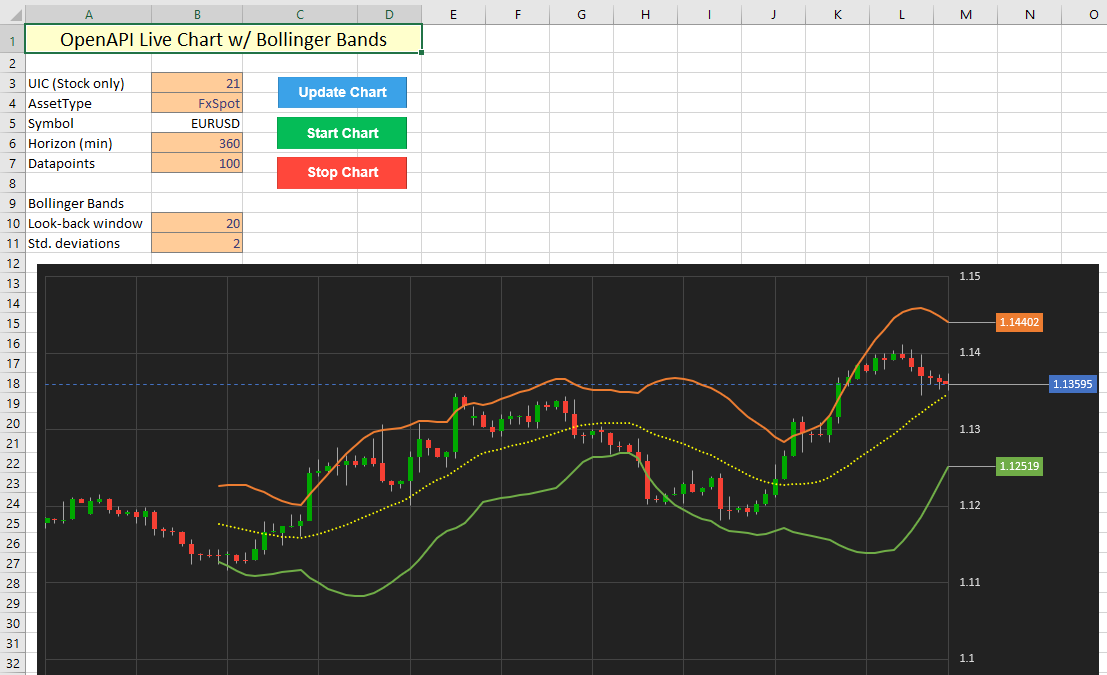Select the OpenAPI Live Chart title cell
Image resolution: width=1107 pixels, height=675 pixels.
coord(223,40)
